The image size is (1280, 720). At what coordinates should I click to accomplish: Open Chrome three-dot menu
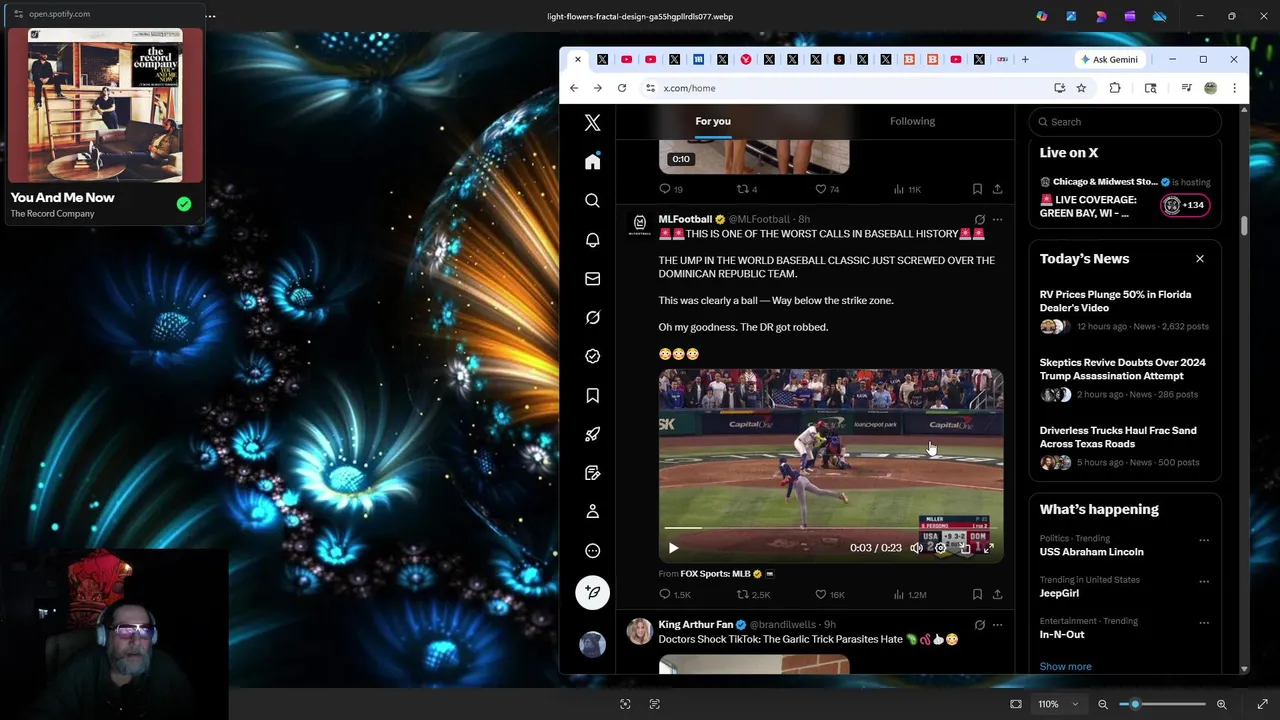(x=1234, y=88)
